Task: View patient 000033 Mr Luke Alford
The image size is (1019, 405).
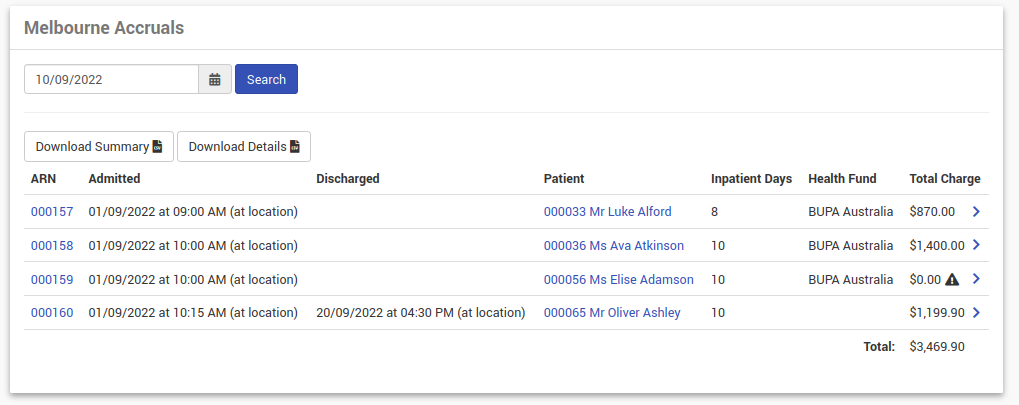Action: click(x=607, y=212)
